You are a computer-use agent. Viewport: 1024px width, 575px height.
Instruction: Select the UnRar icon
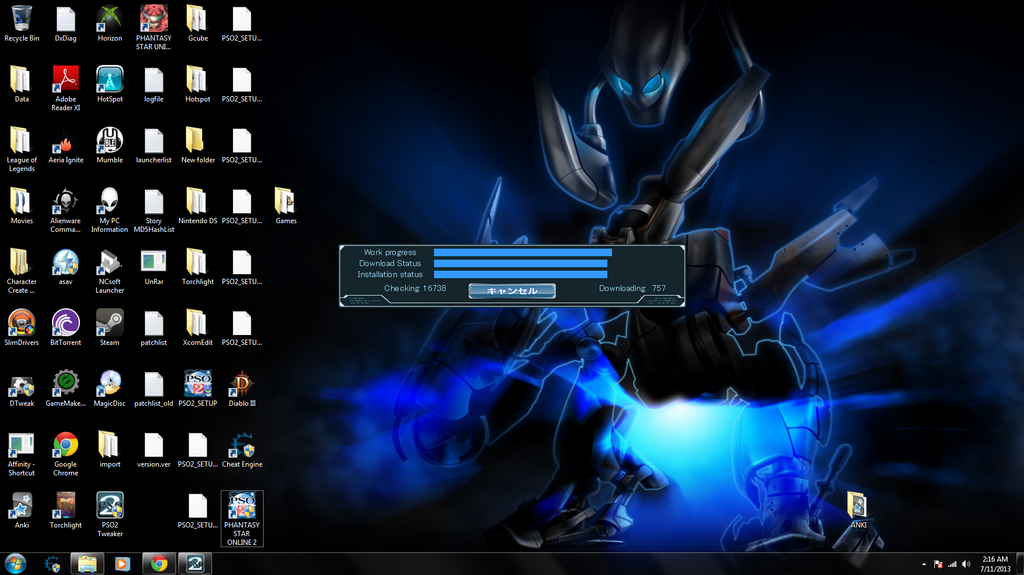click(x=153, y=267)
